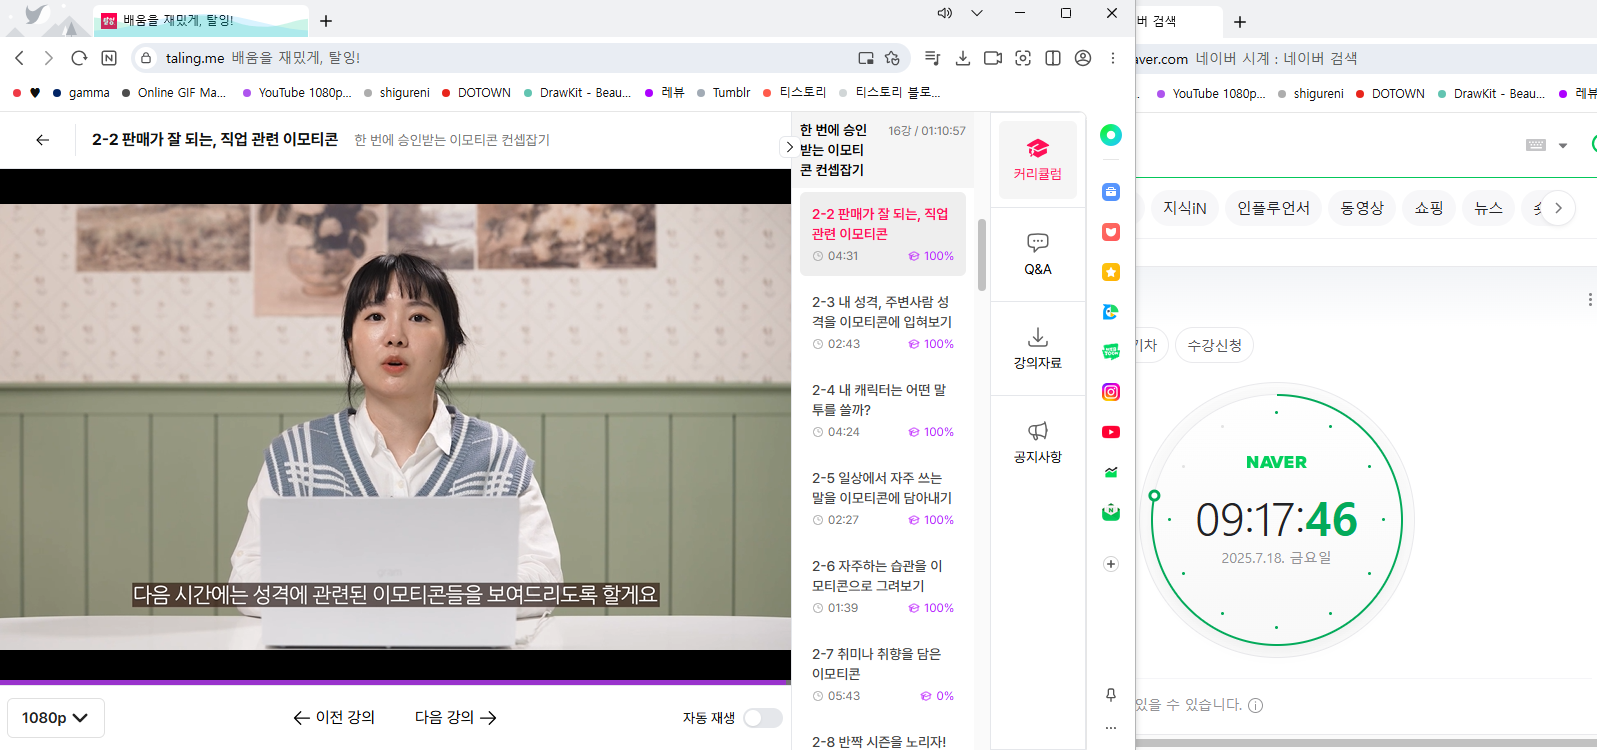Reload the taling.me page
This screenshot has height=750, width=1597.
[79, 58]
